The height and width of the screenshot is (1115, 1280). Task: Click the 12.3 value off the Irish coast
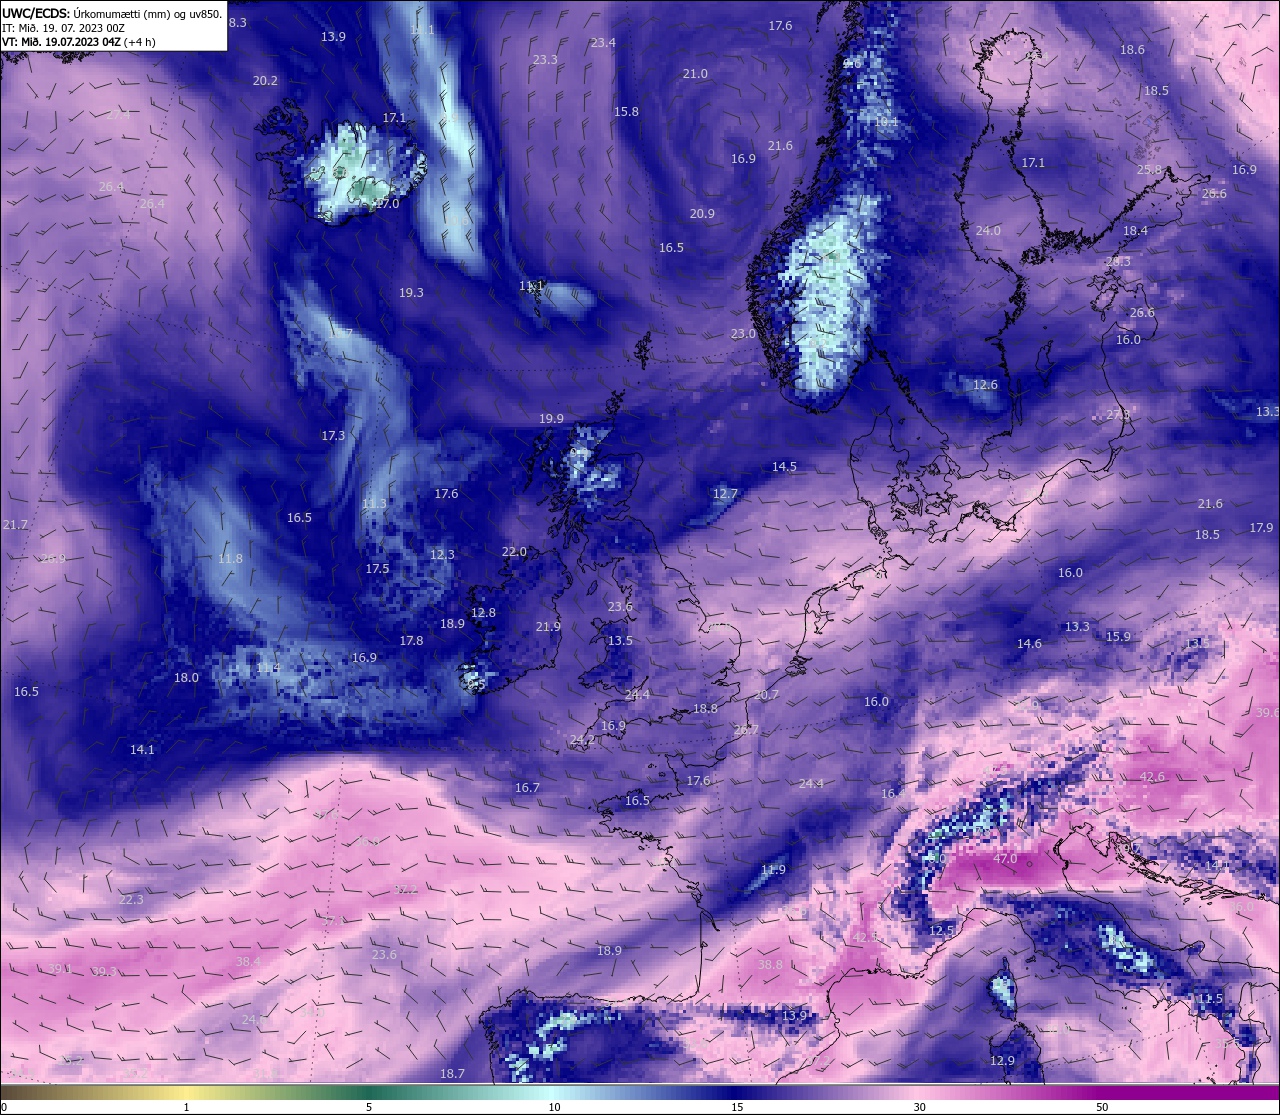tap(442, 554)
